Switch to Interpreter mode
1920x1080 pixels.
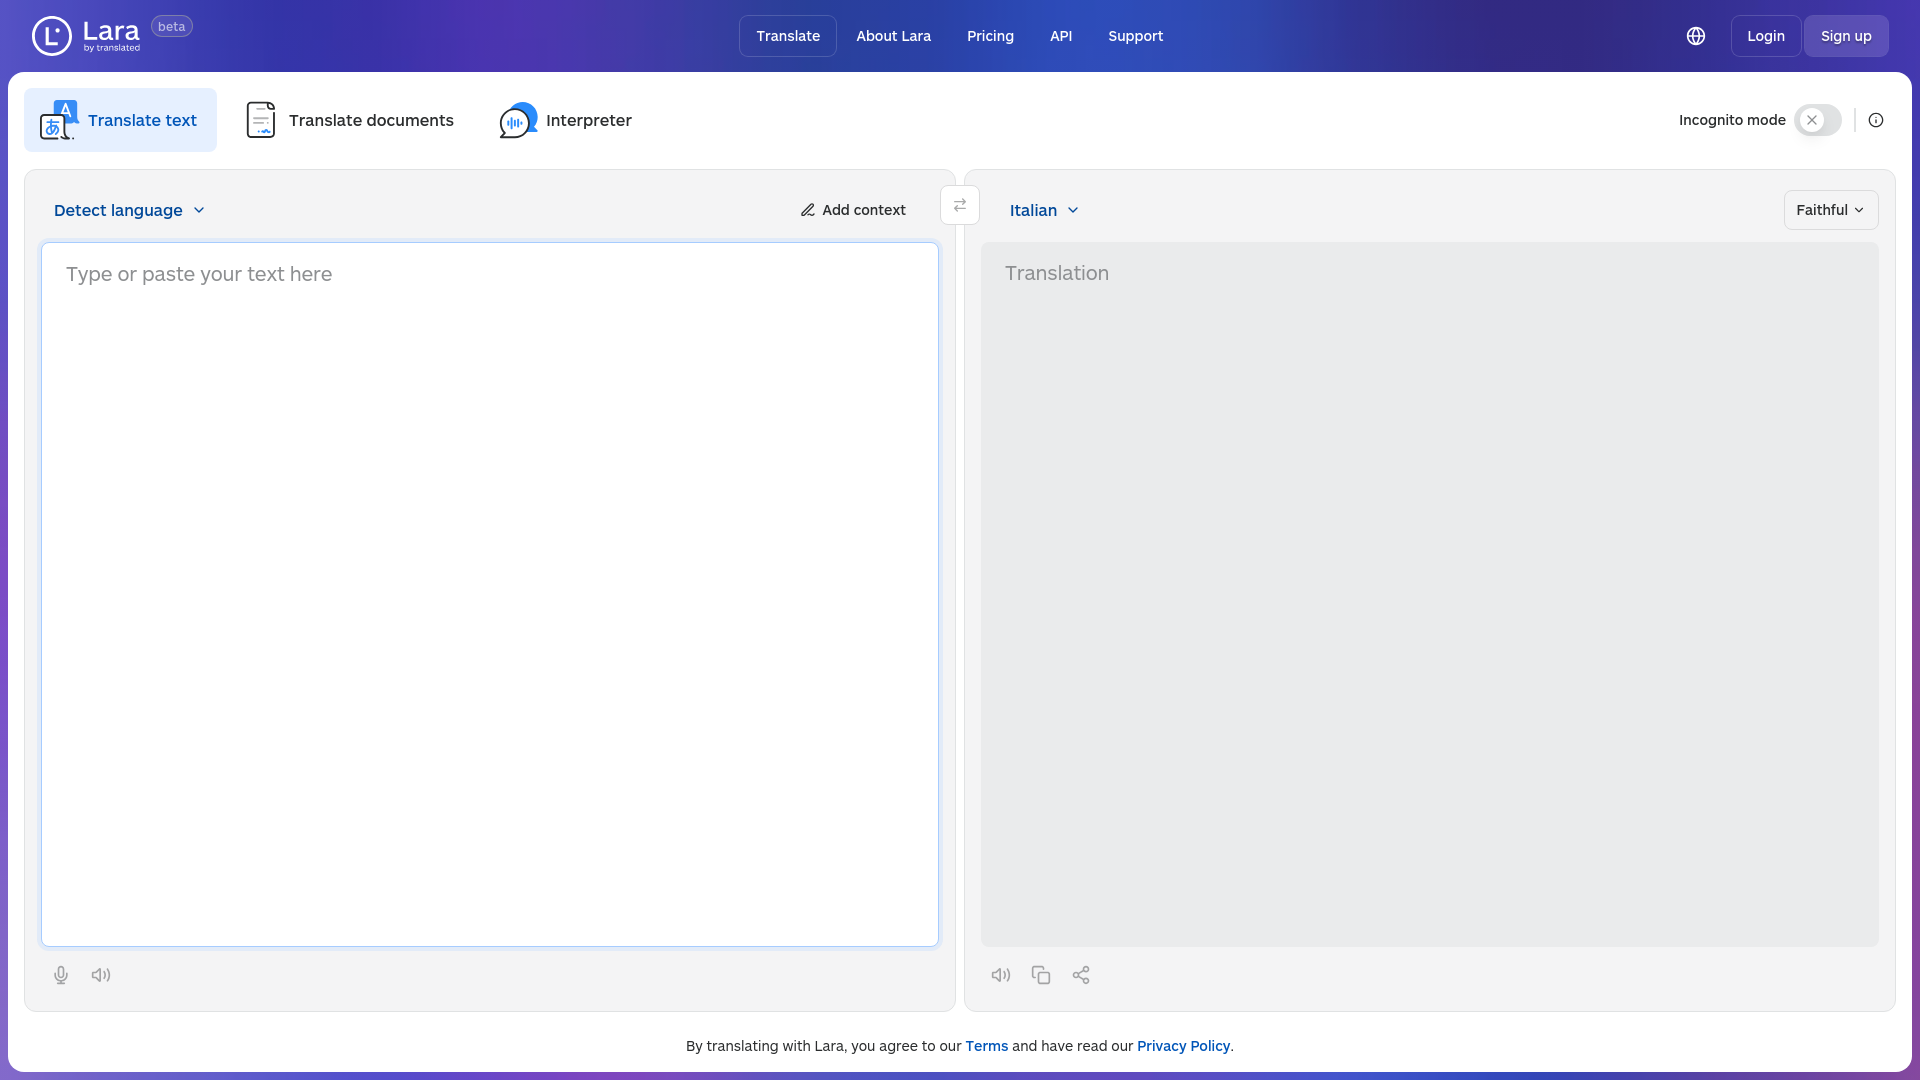(x=566, y=120)
